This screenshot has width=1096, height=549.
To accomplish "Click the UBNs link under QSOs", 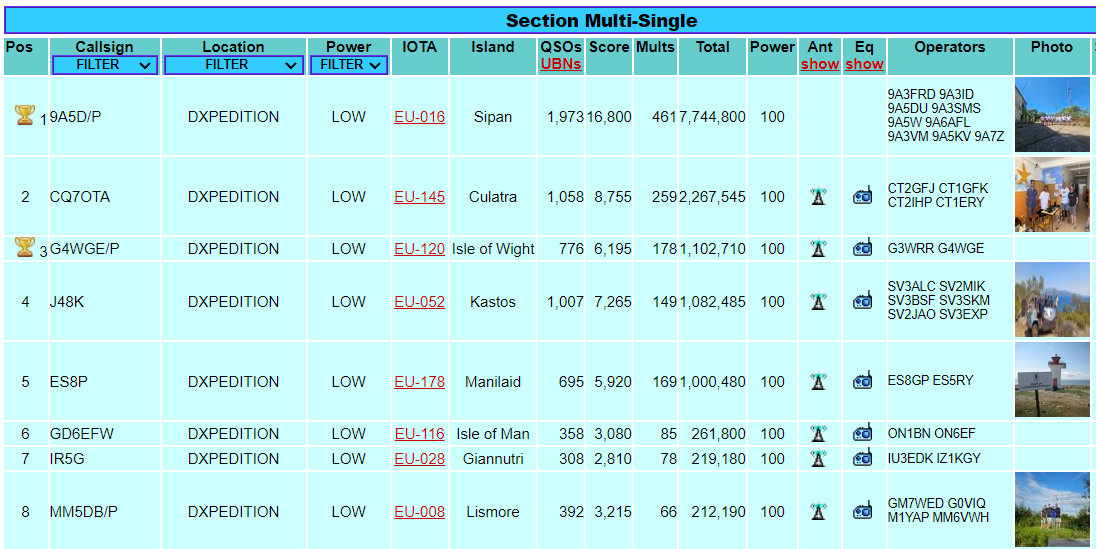I will pos(561,64).
